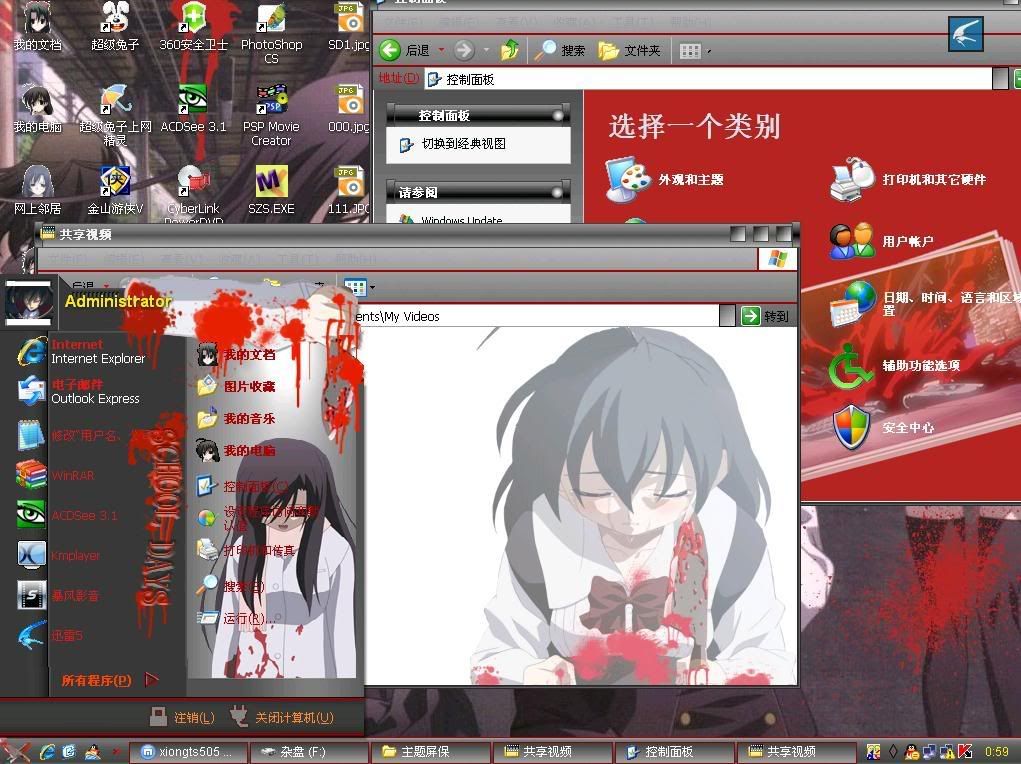Click 关闭计算机 shutdown button

[282, 717]
